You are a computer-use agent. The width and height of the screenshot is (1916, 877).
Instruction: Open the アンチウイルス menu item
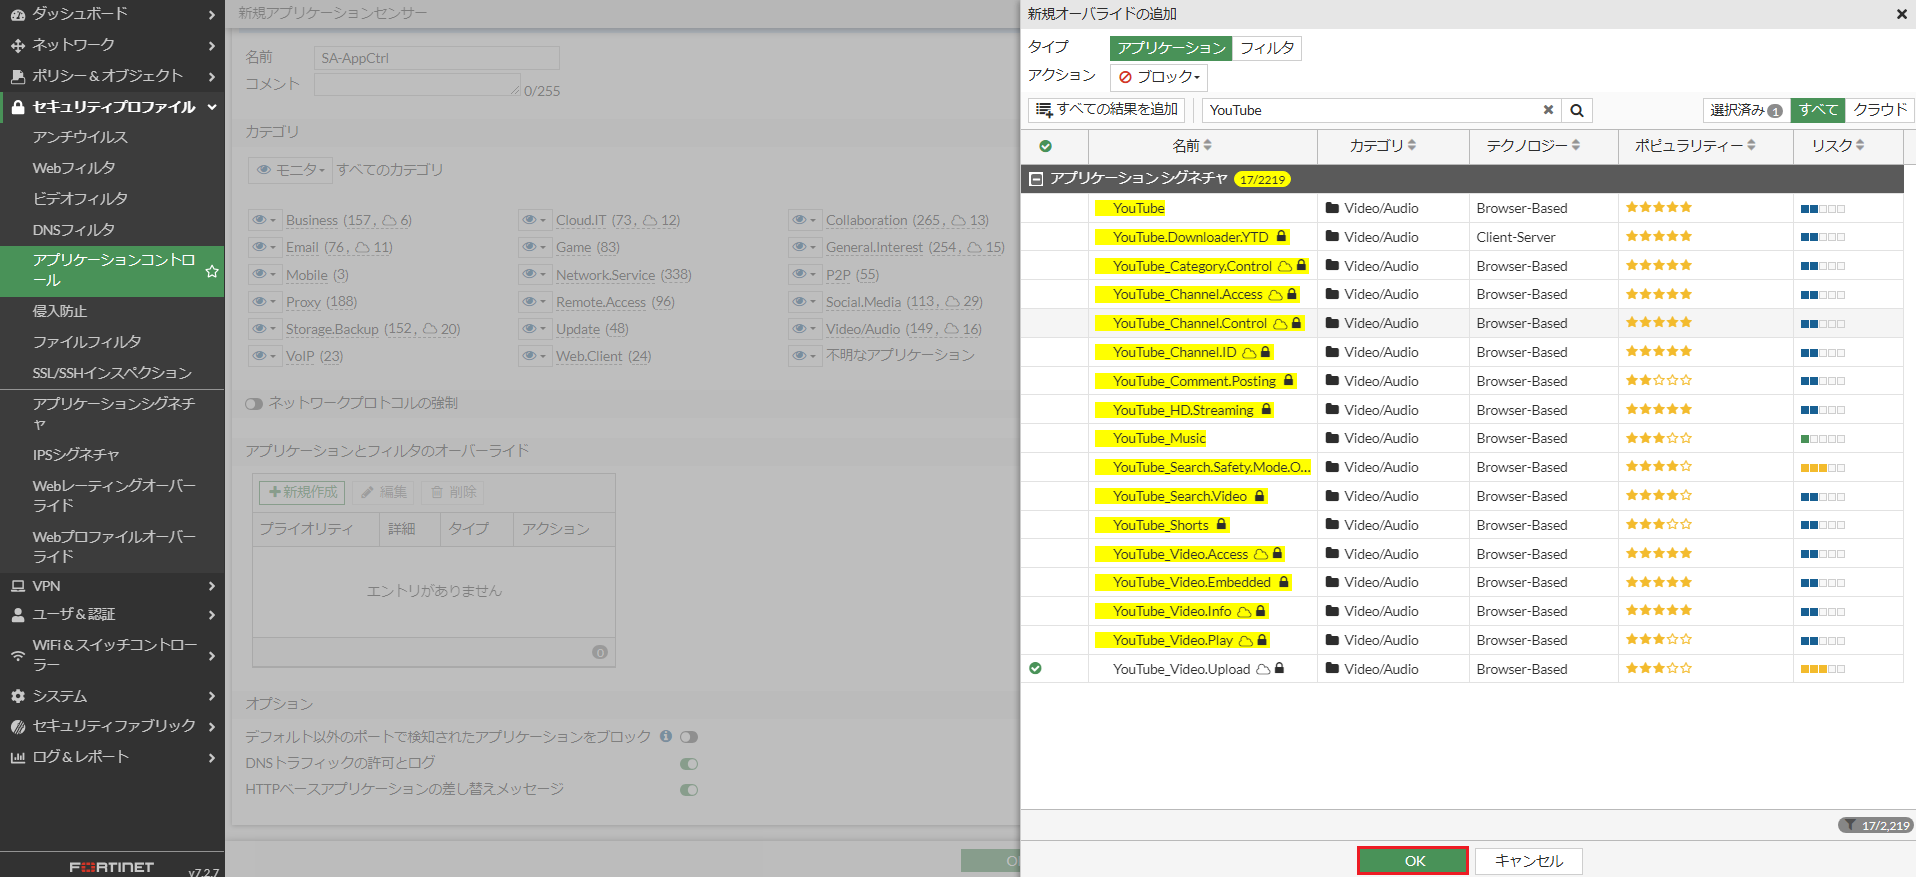tap(80, 137)
